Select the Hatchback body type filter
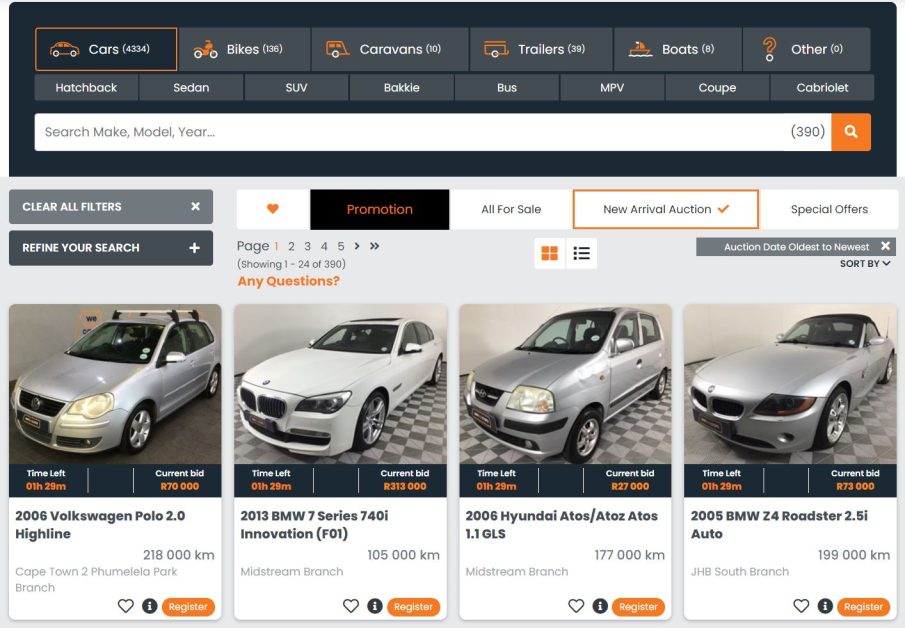This screenshot has width=905, height=628. point(86,88)
